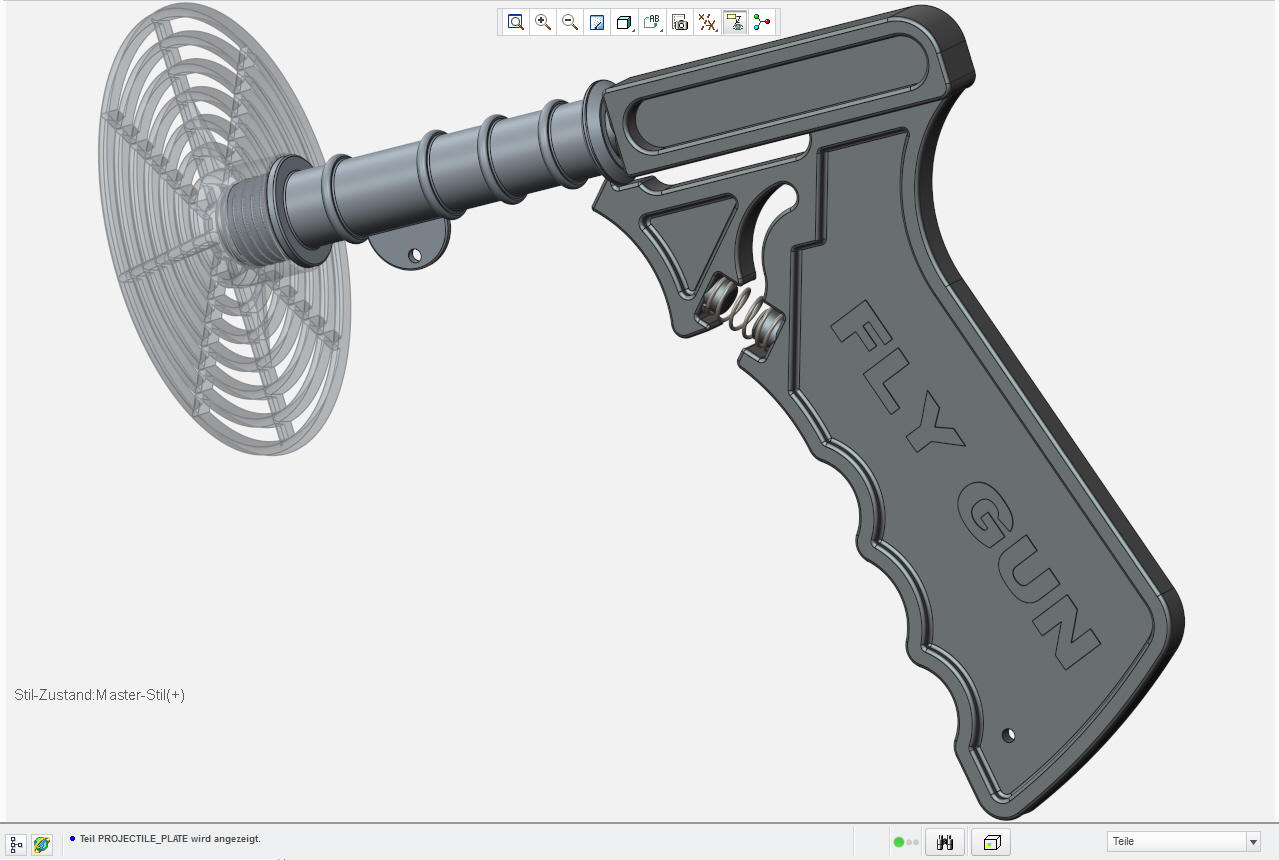This screenshot has height=860, width=1279.
Task: Click the green regeneration status indicator
Action: pos(899,842)
